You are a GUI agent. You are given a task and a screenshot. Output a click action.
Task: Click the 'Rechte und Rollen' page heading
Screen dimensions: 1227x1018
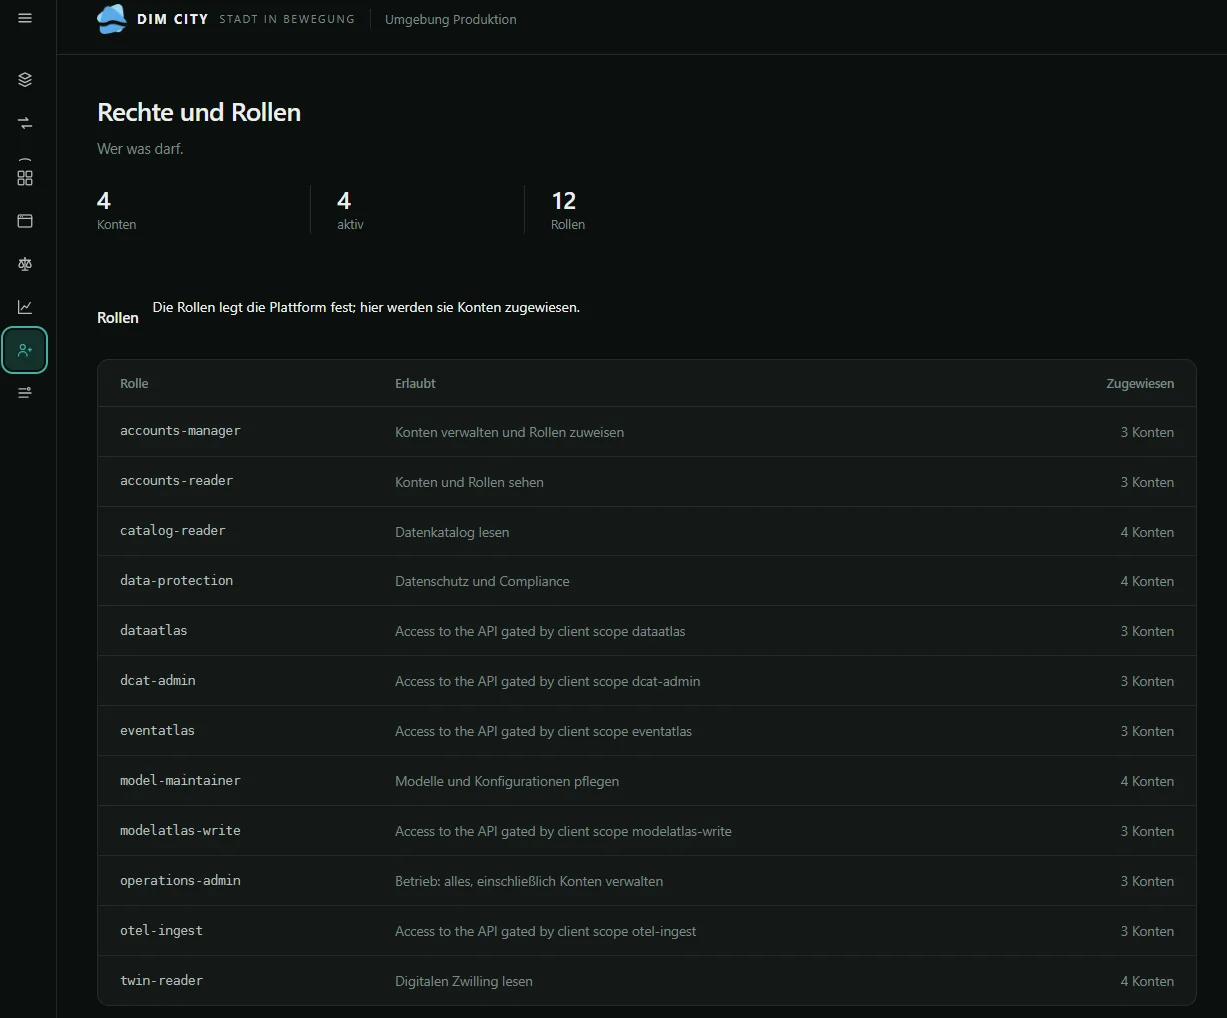coord(199,112)
